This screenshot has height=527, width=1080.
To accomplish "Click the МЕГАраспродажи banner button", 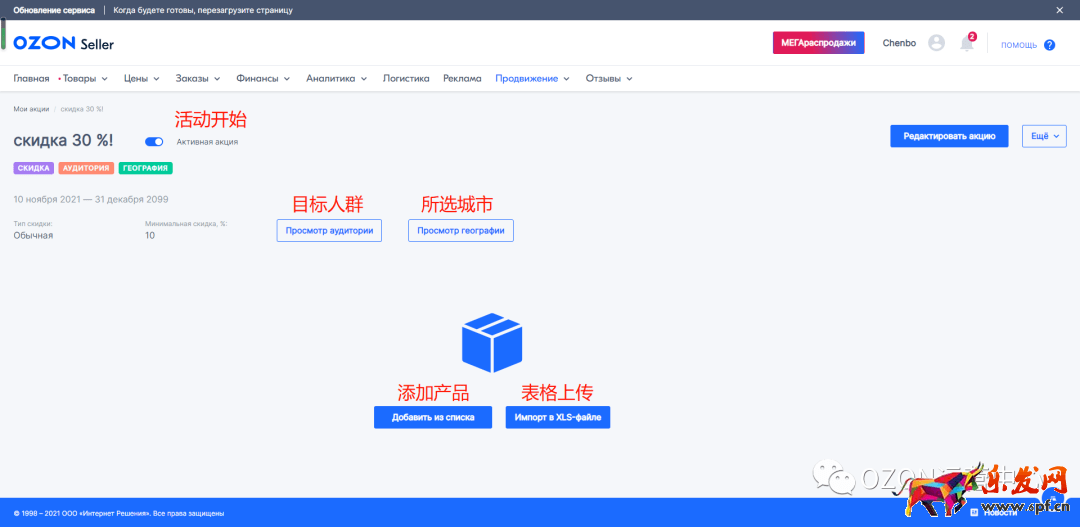I will [818, 43].
